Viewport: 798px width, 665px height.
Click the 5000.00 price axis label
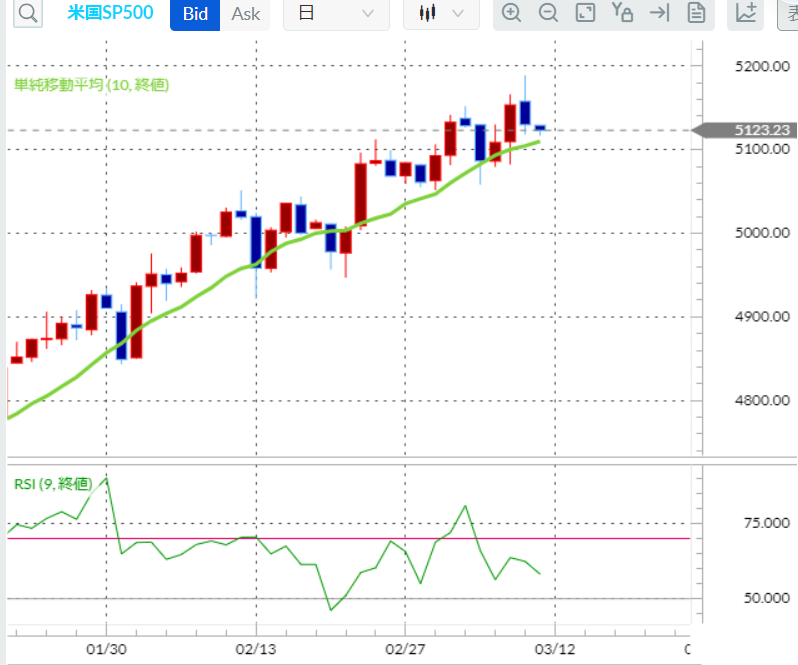(x=762, y=233)
